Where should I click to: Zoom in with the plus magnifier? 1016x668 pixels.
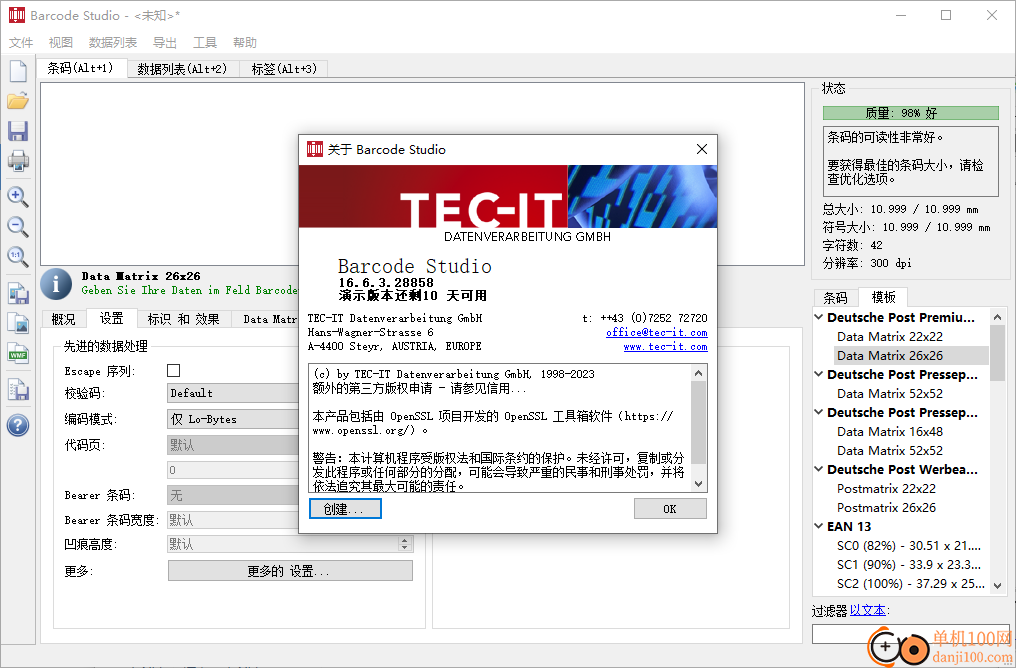[x=17, y=196]
